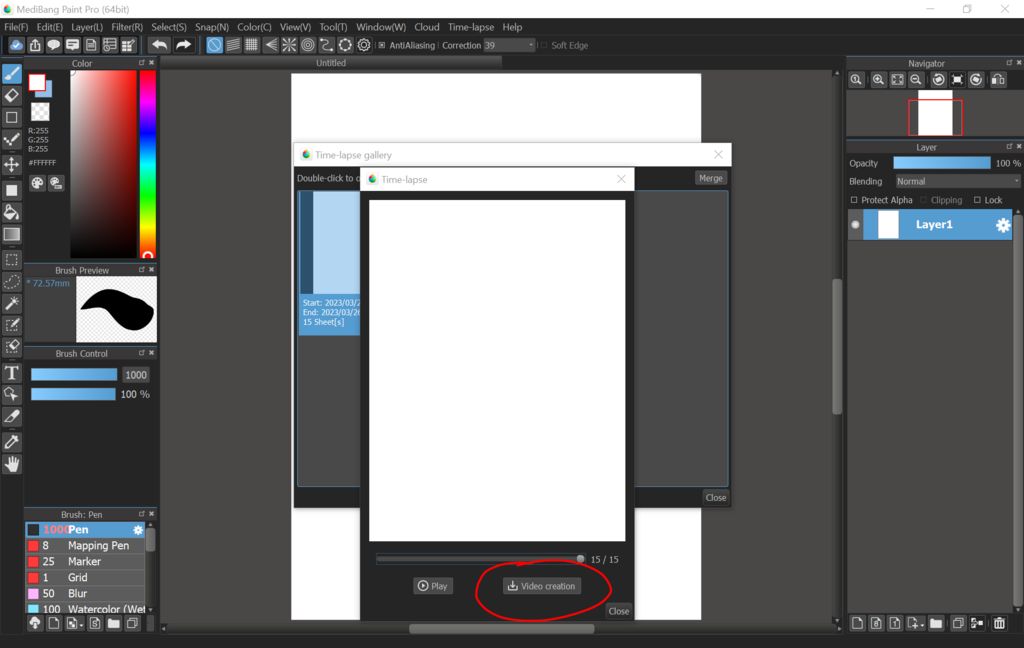Select the Magic Wand tool
This screenshot has height=648, width=1024.
click(x=12, y=303)
